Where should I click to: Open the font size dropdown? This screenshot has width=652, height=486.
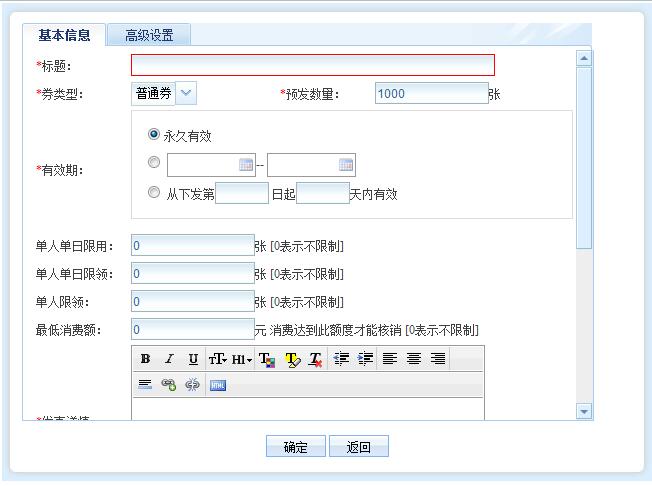(x=217, y=359)
